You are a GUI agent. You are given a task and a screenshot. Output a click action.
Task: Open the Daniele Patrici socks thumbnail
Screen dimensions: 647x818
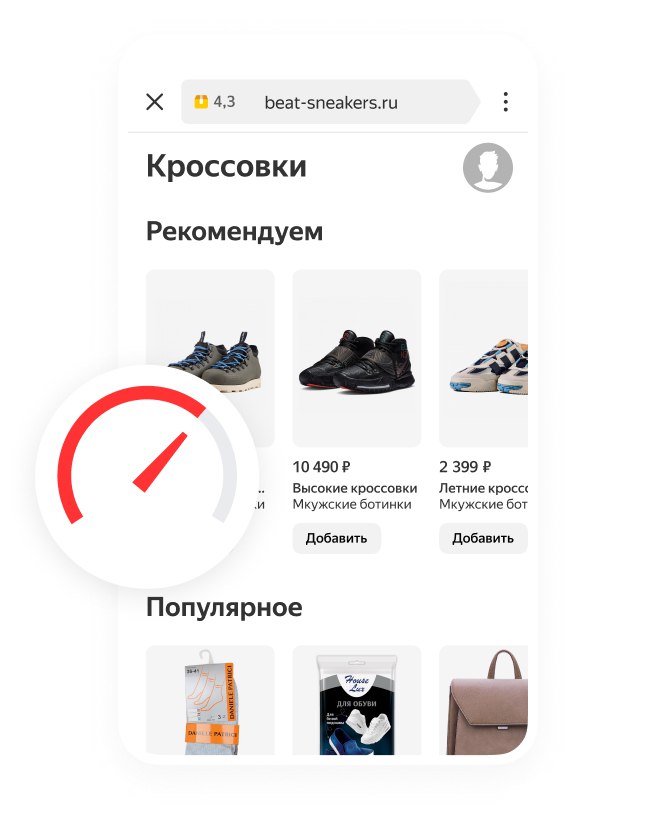pos(210,700)
